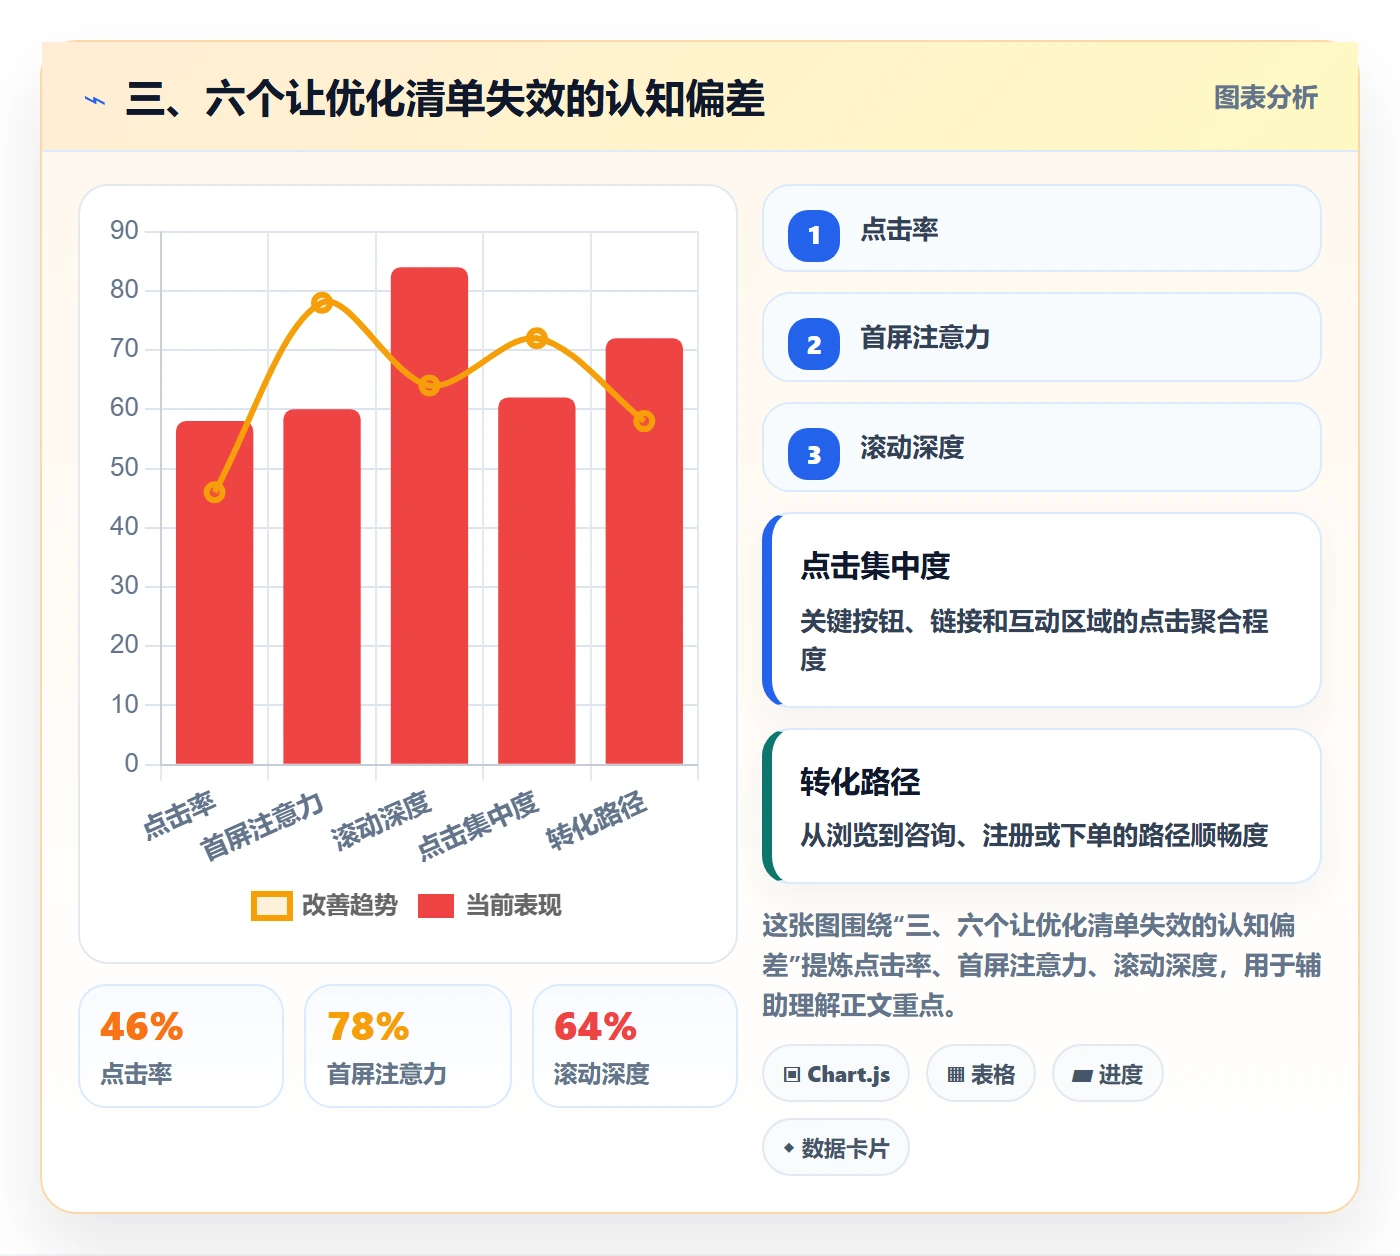Viewport: 1400px width, 1256px height.
Task: Click the lightning bolt icon beside the title
Action: [x=95, y=100]
